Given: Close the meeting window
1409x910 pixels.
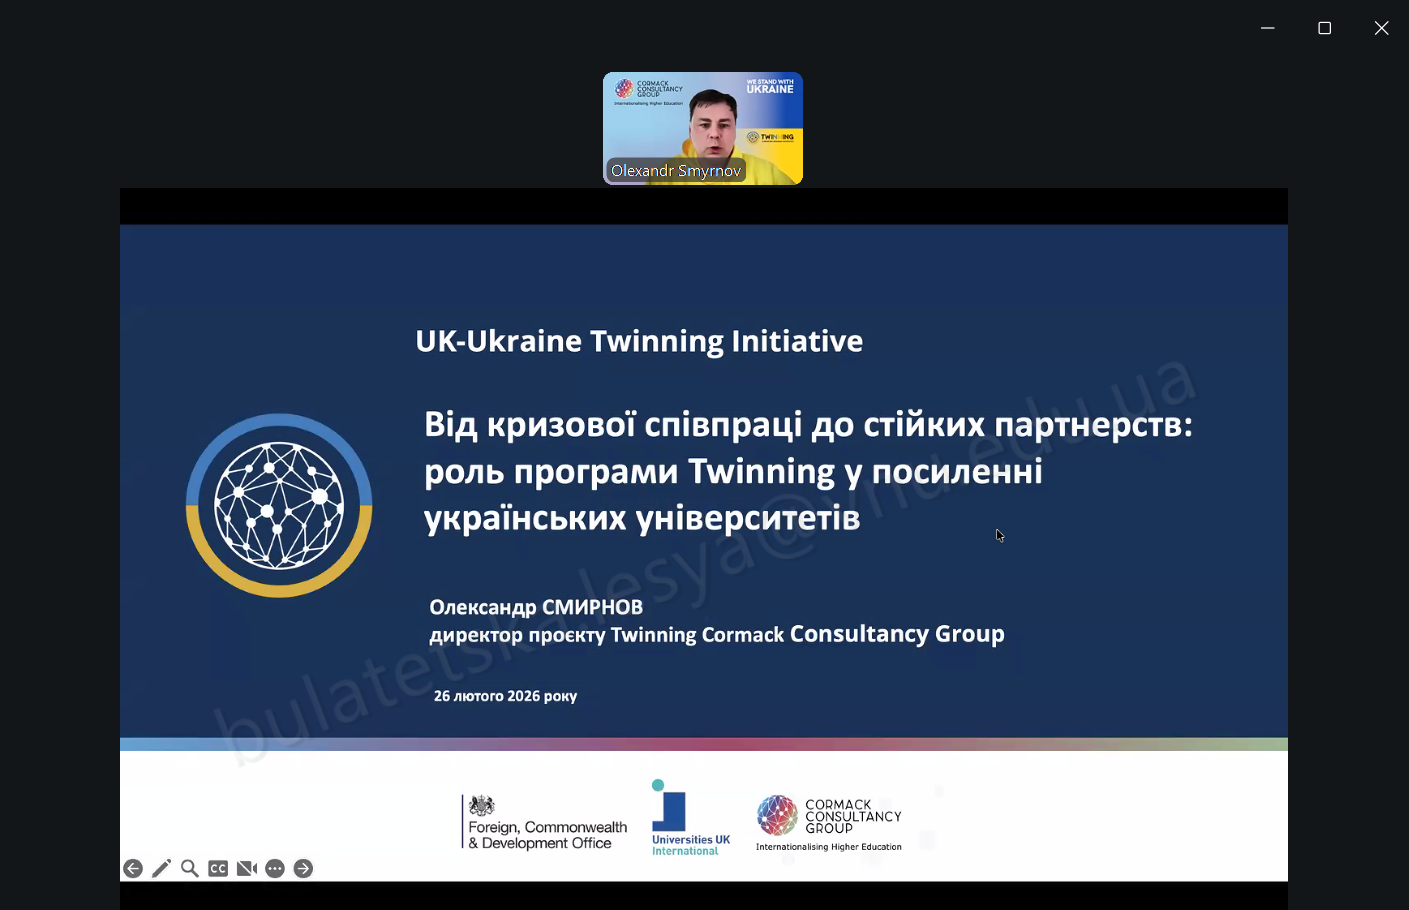Looking at the screenshot, I should (1381, 28).
